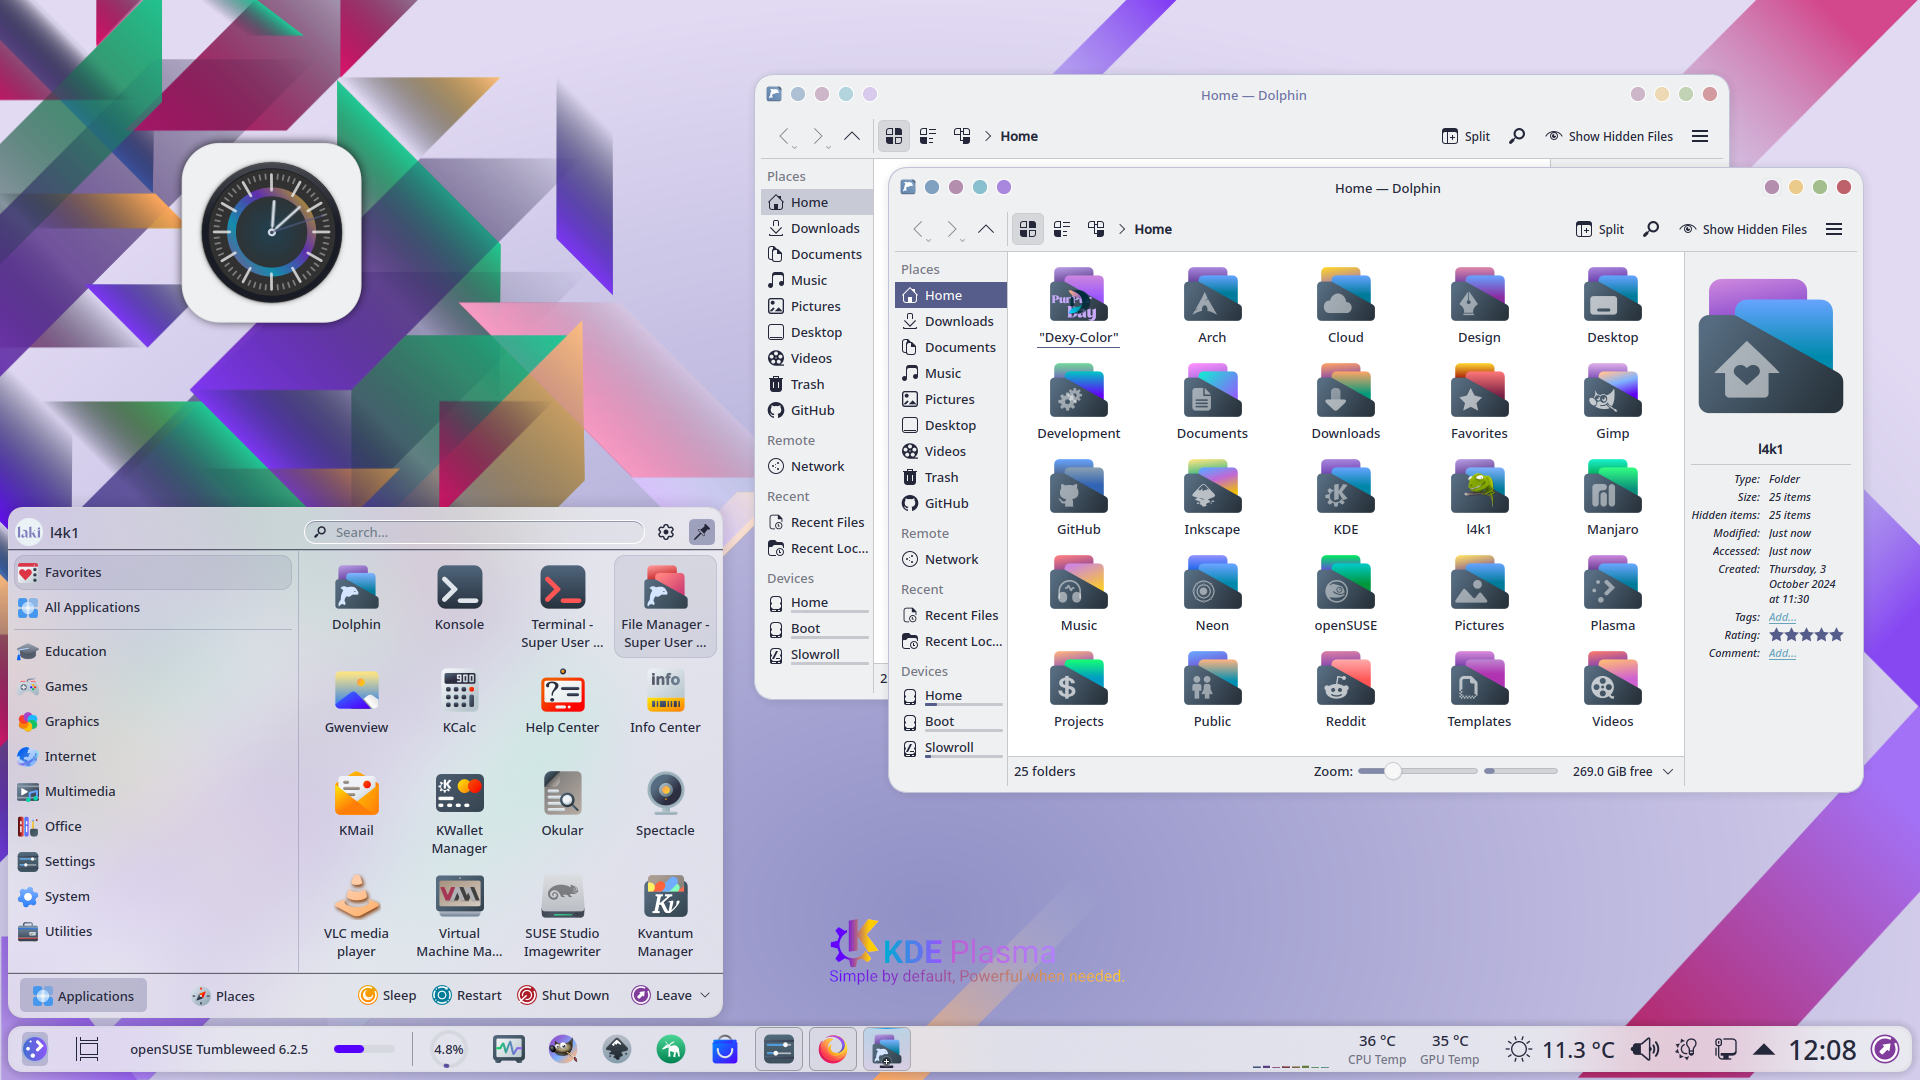The width and height of the screenshot is (1920, 1080).
Task: Select All Applications category
Action: [153, 607]
